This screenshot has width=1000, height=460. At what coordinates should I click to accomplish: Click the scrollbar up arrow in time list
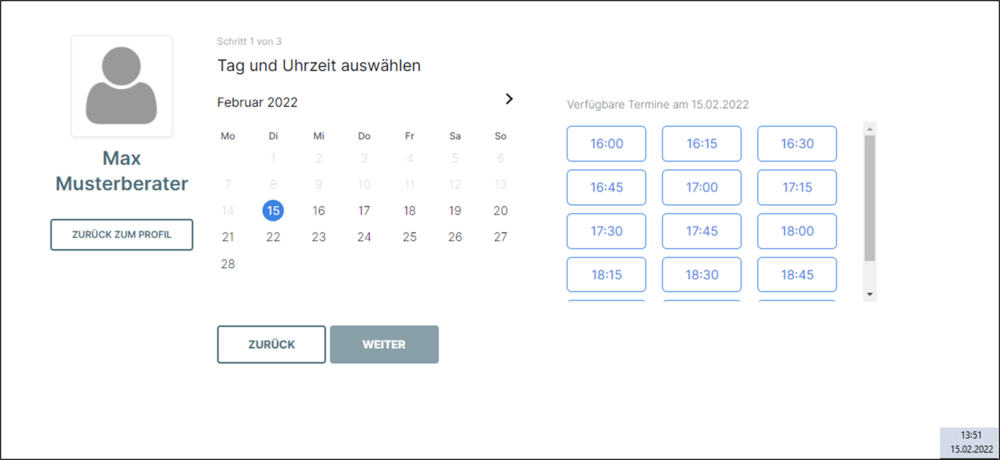point(870,129)
